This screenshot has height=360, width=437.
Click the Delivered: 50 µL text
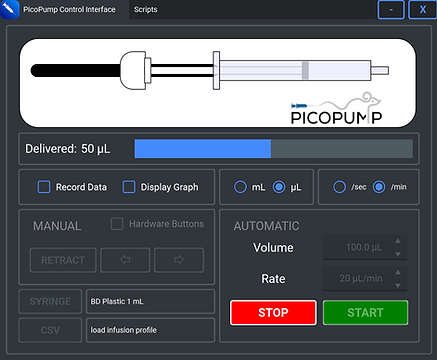tap(68, 149)
